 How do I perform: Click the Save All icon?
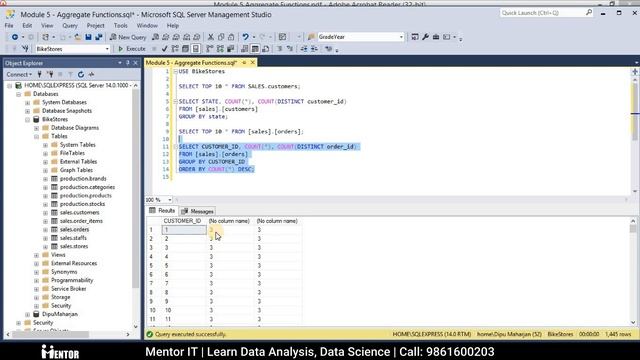pos(99,37)
